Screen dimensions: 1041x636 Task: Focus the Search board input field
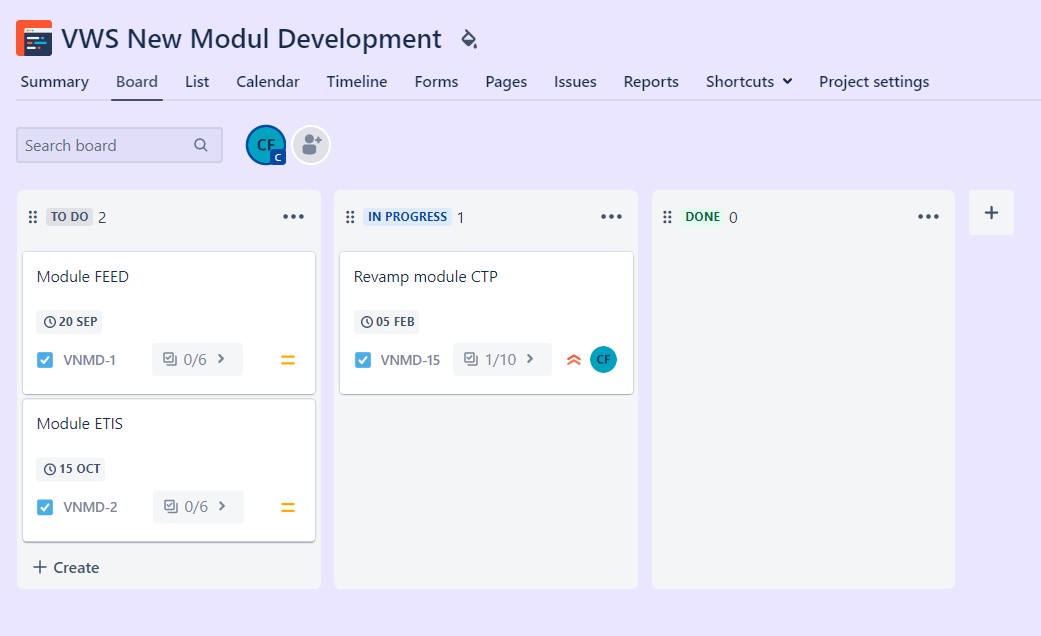pyautogui.click(x=120, y=145)
